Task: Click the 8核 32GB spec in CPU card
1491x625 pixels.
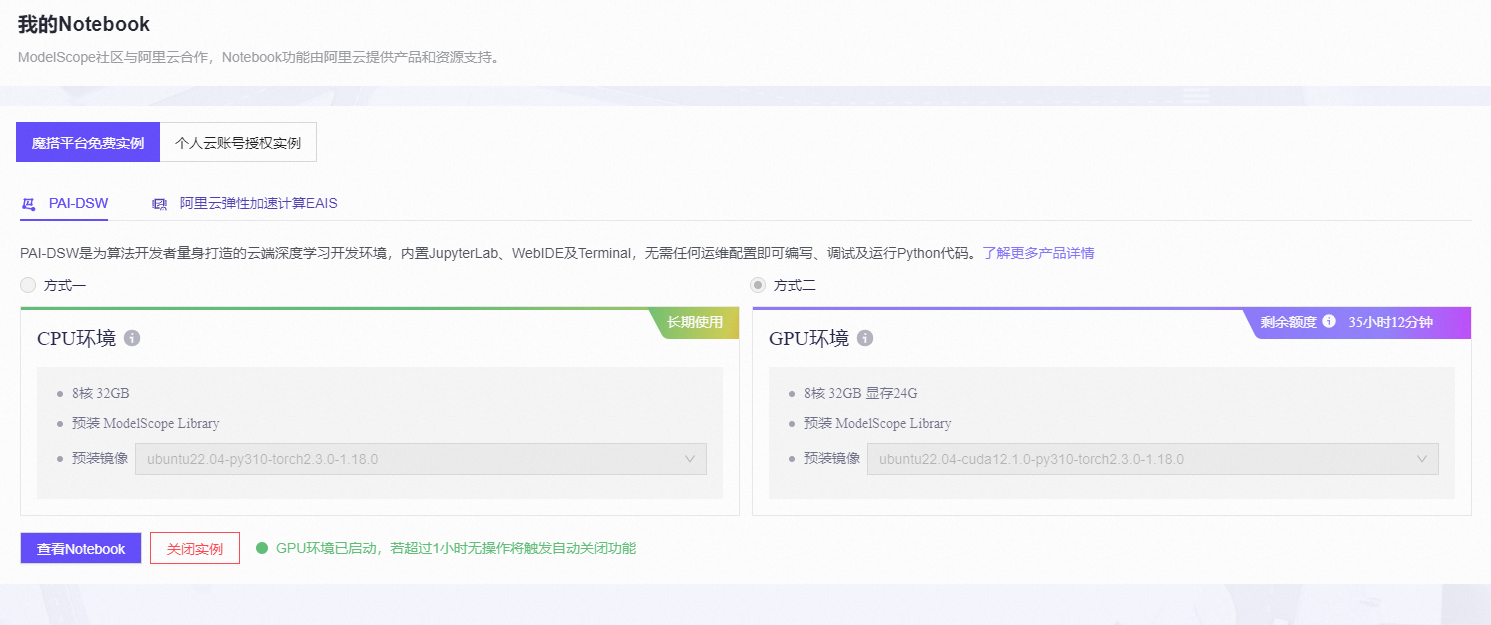Action: 101,393
